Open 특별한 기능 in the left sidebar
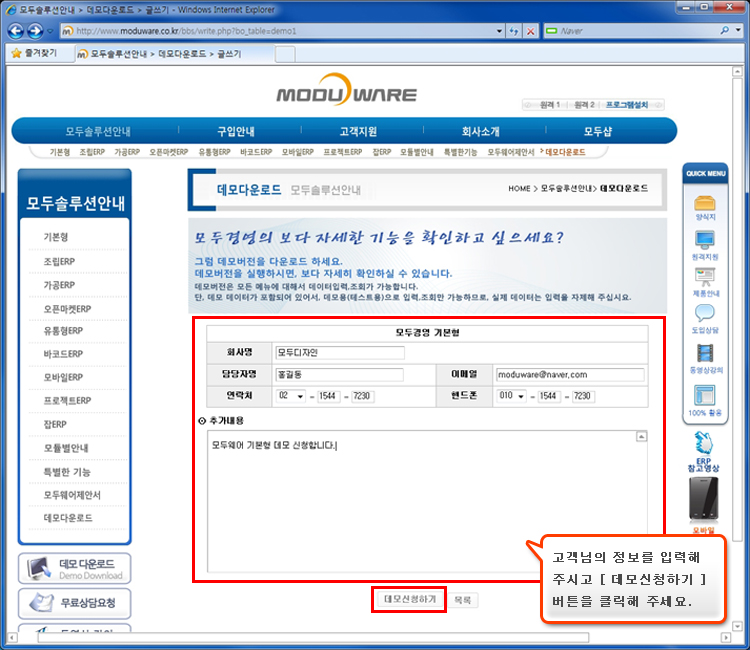The image size is (750, 650). (67, 472)
